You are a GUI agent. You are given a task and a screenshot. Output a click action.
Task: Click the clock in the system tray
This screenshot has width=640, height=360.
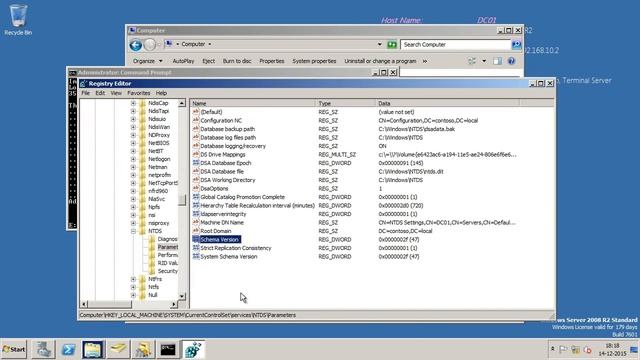(x=612, y=350)
